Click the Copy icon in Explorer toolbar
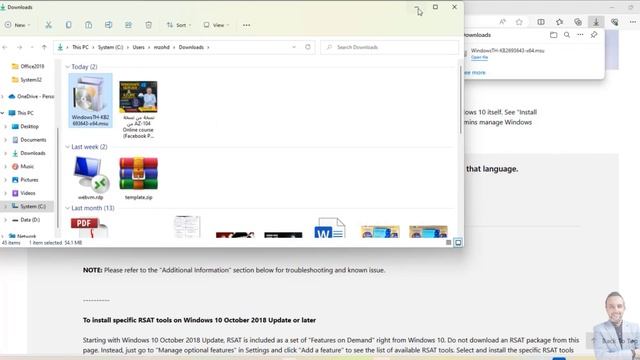Image resolution: width=640 pixels, height=360 pixels. (69, 25)
